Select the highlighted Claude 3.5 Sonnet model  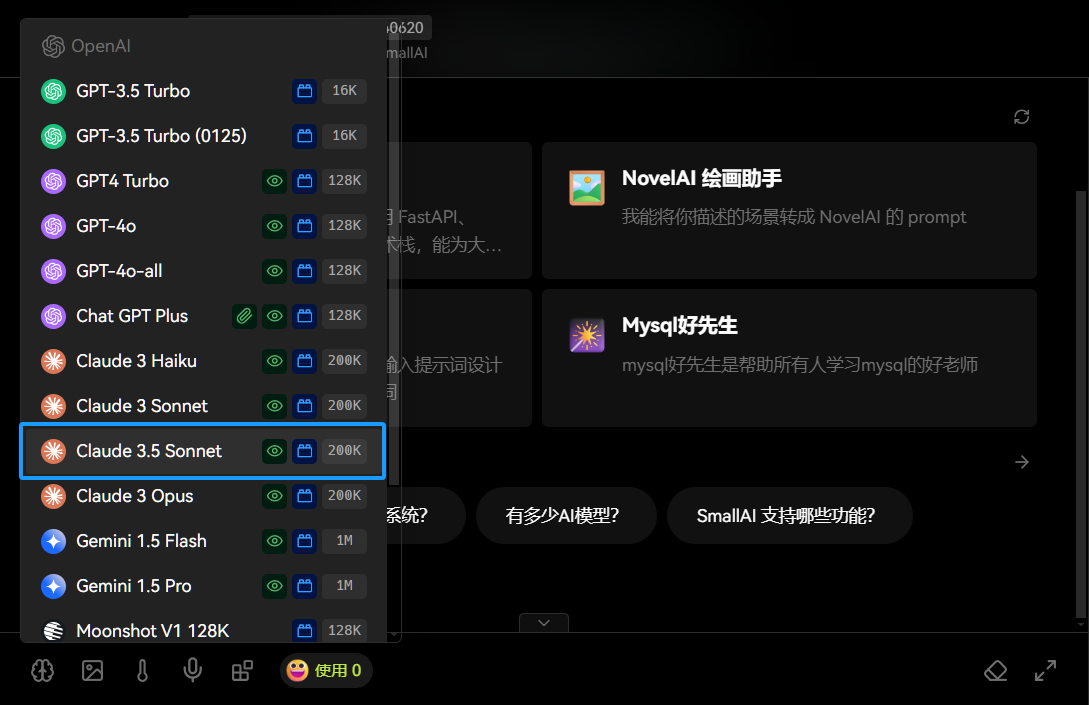[203, 451]
